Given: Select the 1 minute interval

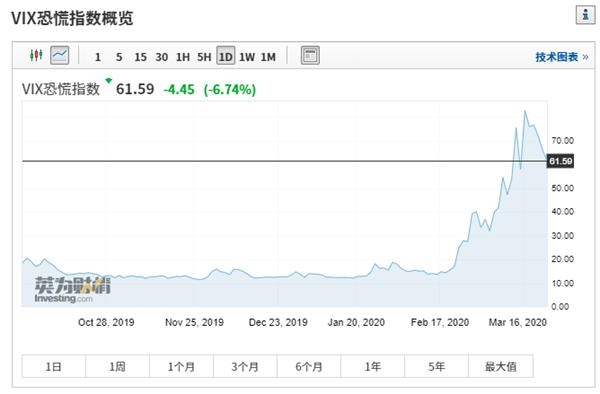Looking at the screenshot, I should coord(98,57).
